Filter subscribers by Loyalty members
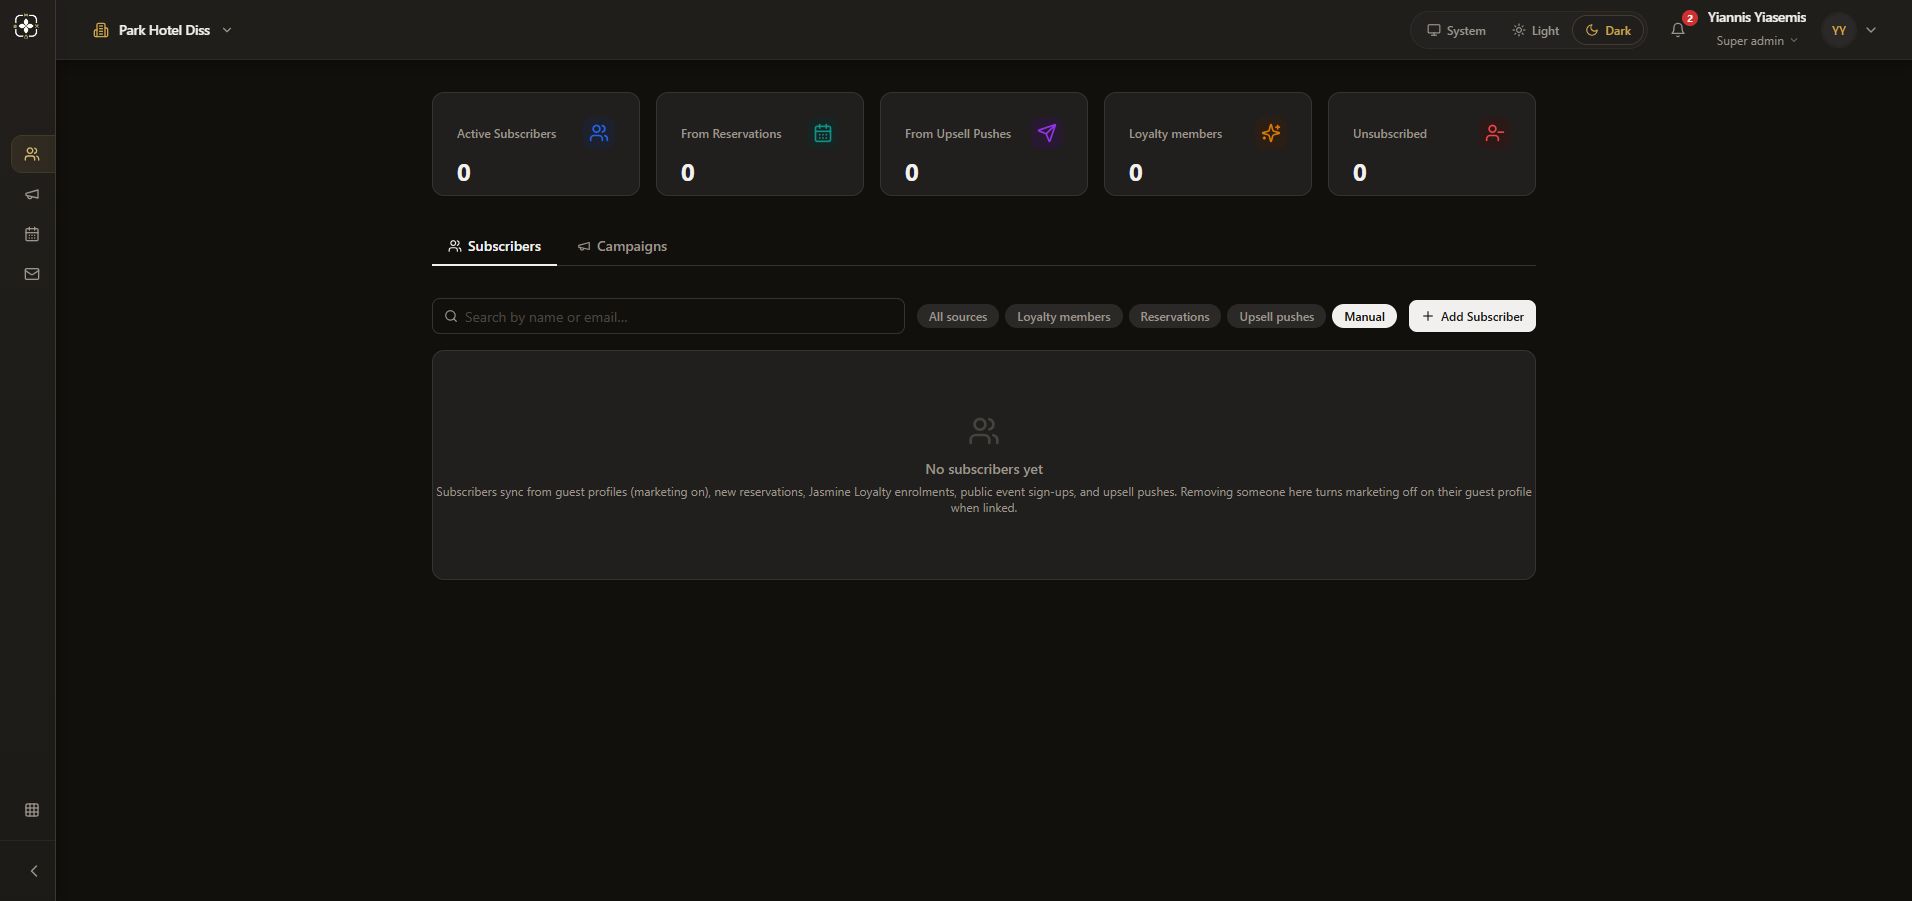The width and height of the screenshot is (1912, 901). pyautogui.click(x=1063, y=316)
